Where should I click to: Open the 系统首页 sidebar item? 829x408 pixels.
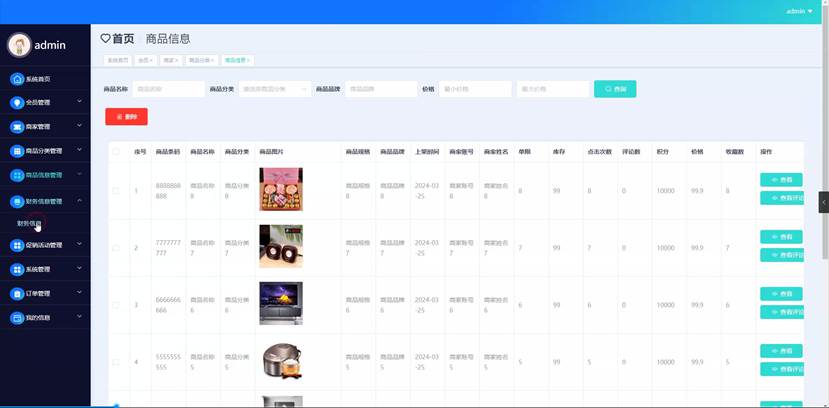point(38,79)
